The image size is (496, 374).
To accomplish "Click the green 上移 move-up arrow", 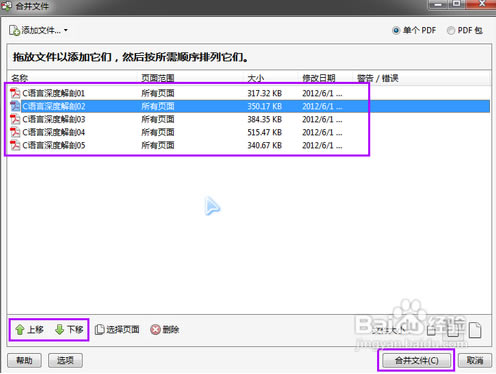I will point(20,330).
